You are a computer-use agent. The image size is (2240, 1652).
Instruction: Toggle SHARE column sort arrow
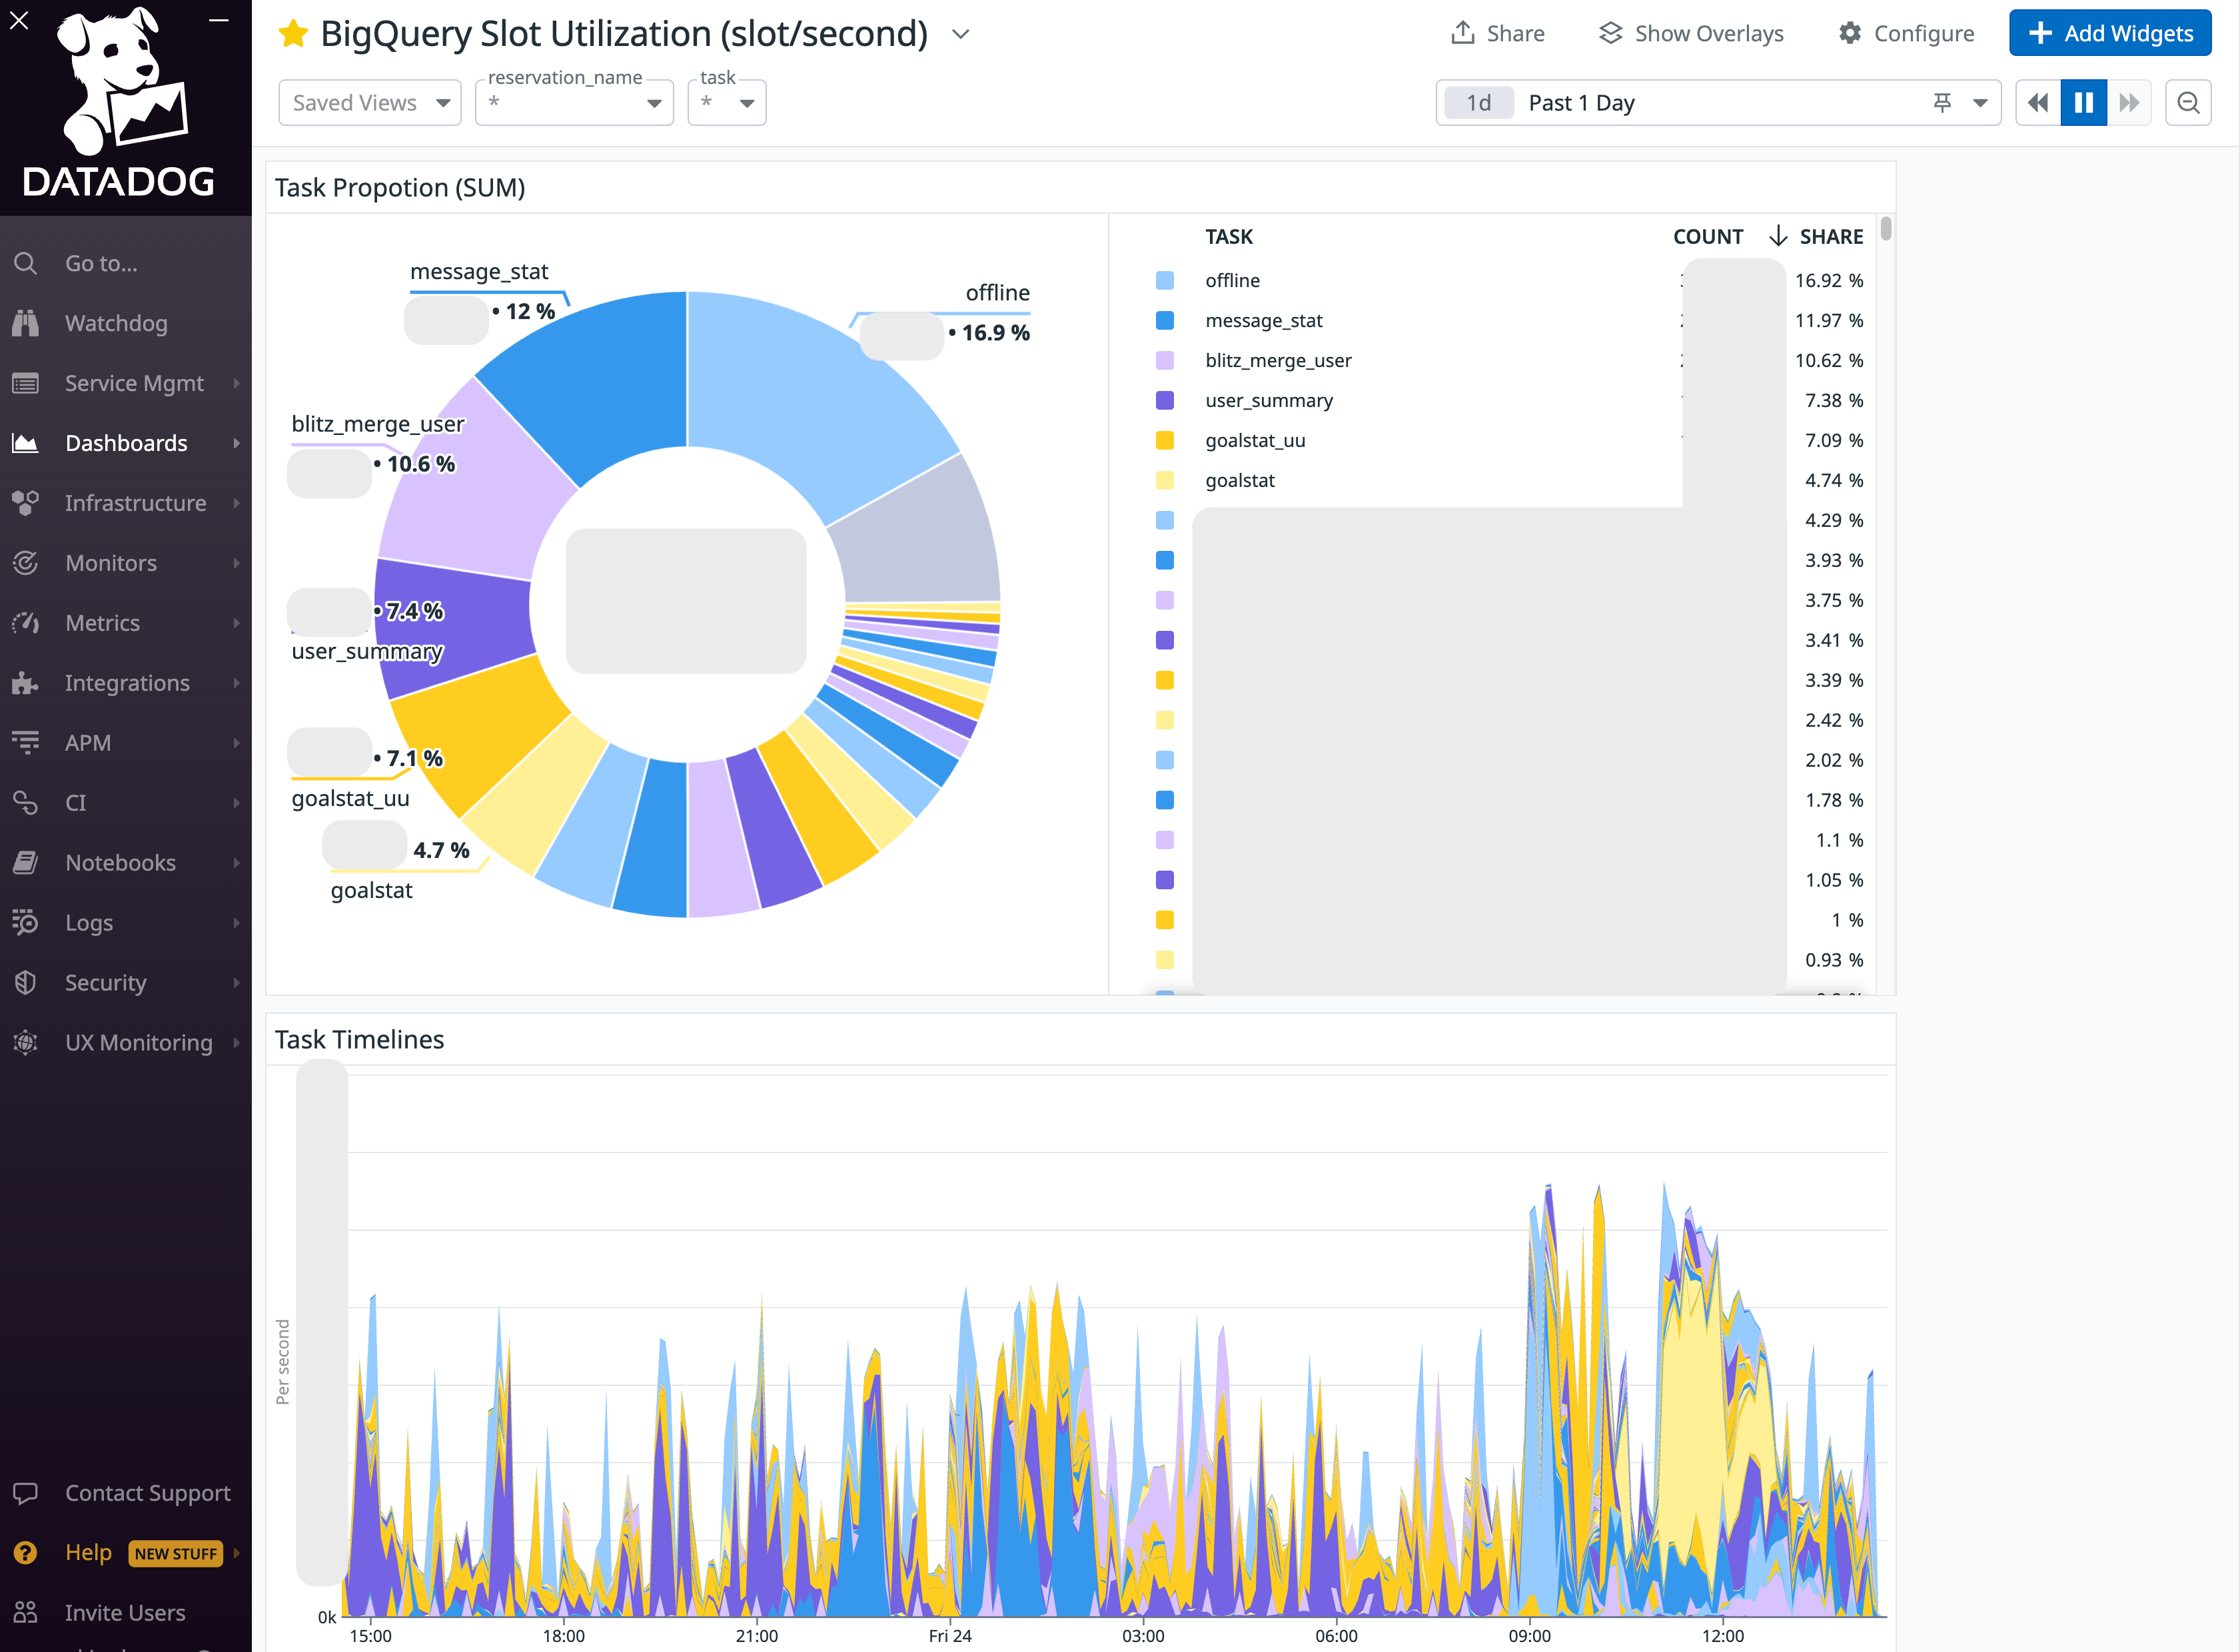coord(1778,236)
